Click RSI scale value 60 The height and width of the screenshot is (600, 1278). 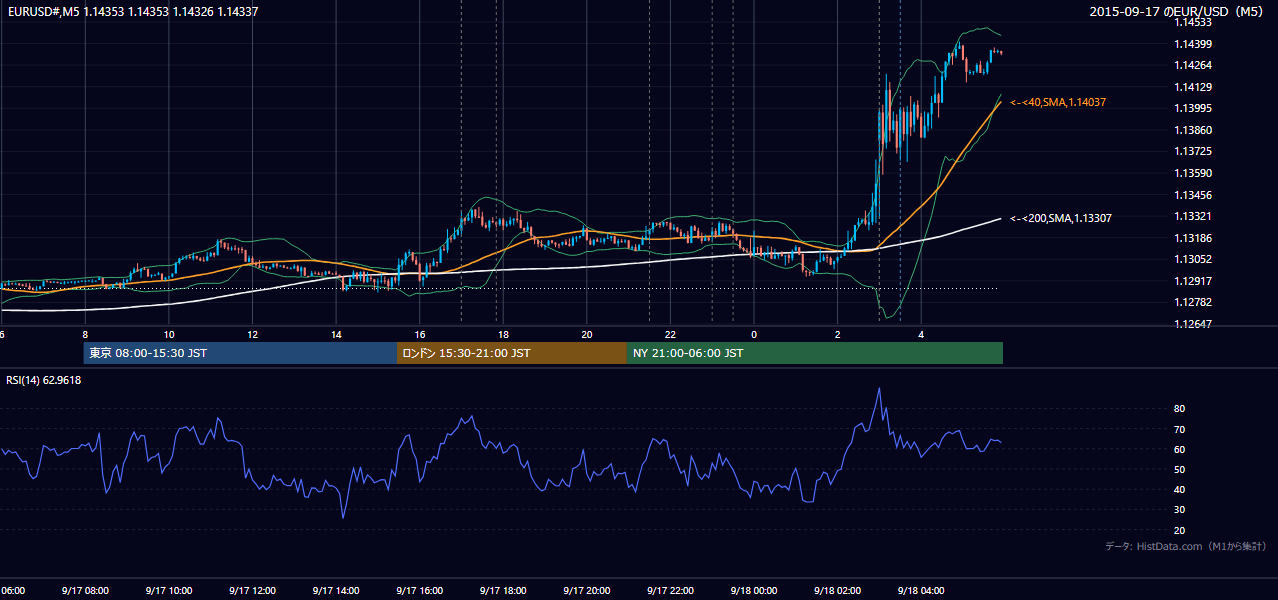(1179, 450)
